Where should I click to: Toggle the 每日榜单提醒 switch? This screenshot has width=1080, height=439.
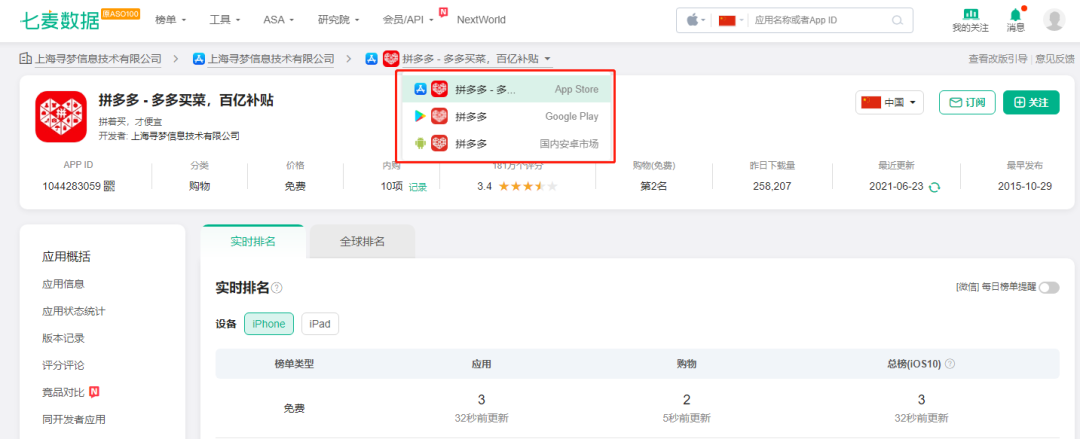[x=1049, y=287]
